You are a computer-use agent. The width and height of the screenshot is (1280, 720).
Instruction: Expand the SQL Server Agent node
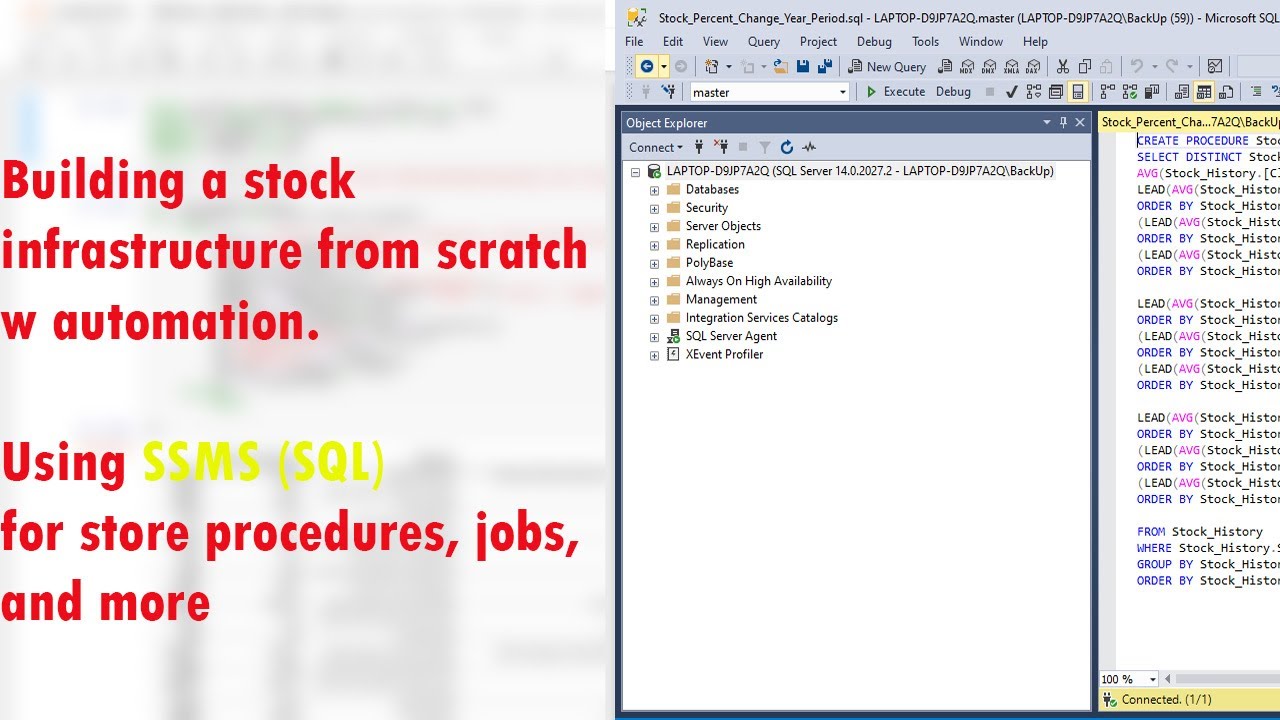pos(654,336)
